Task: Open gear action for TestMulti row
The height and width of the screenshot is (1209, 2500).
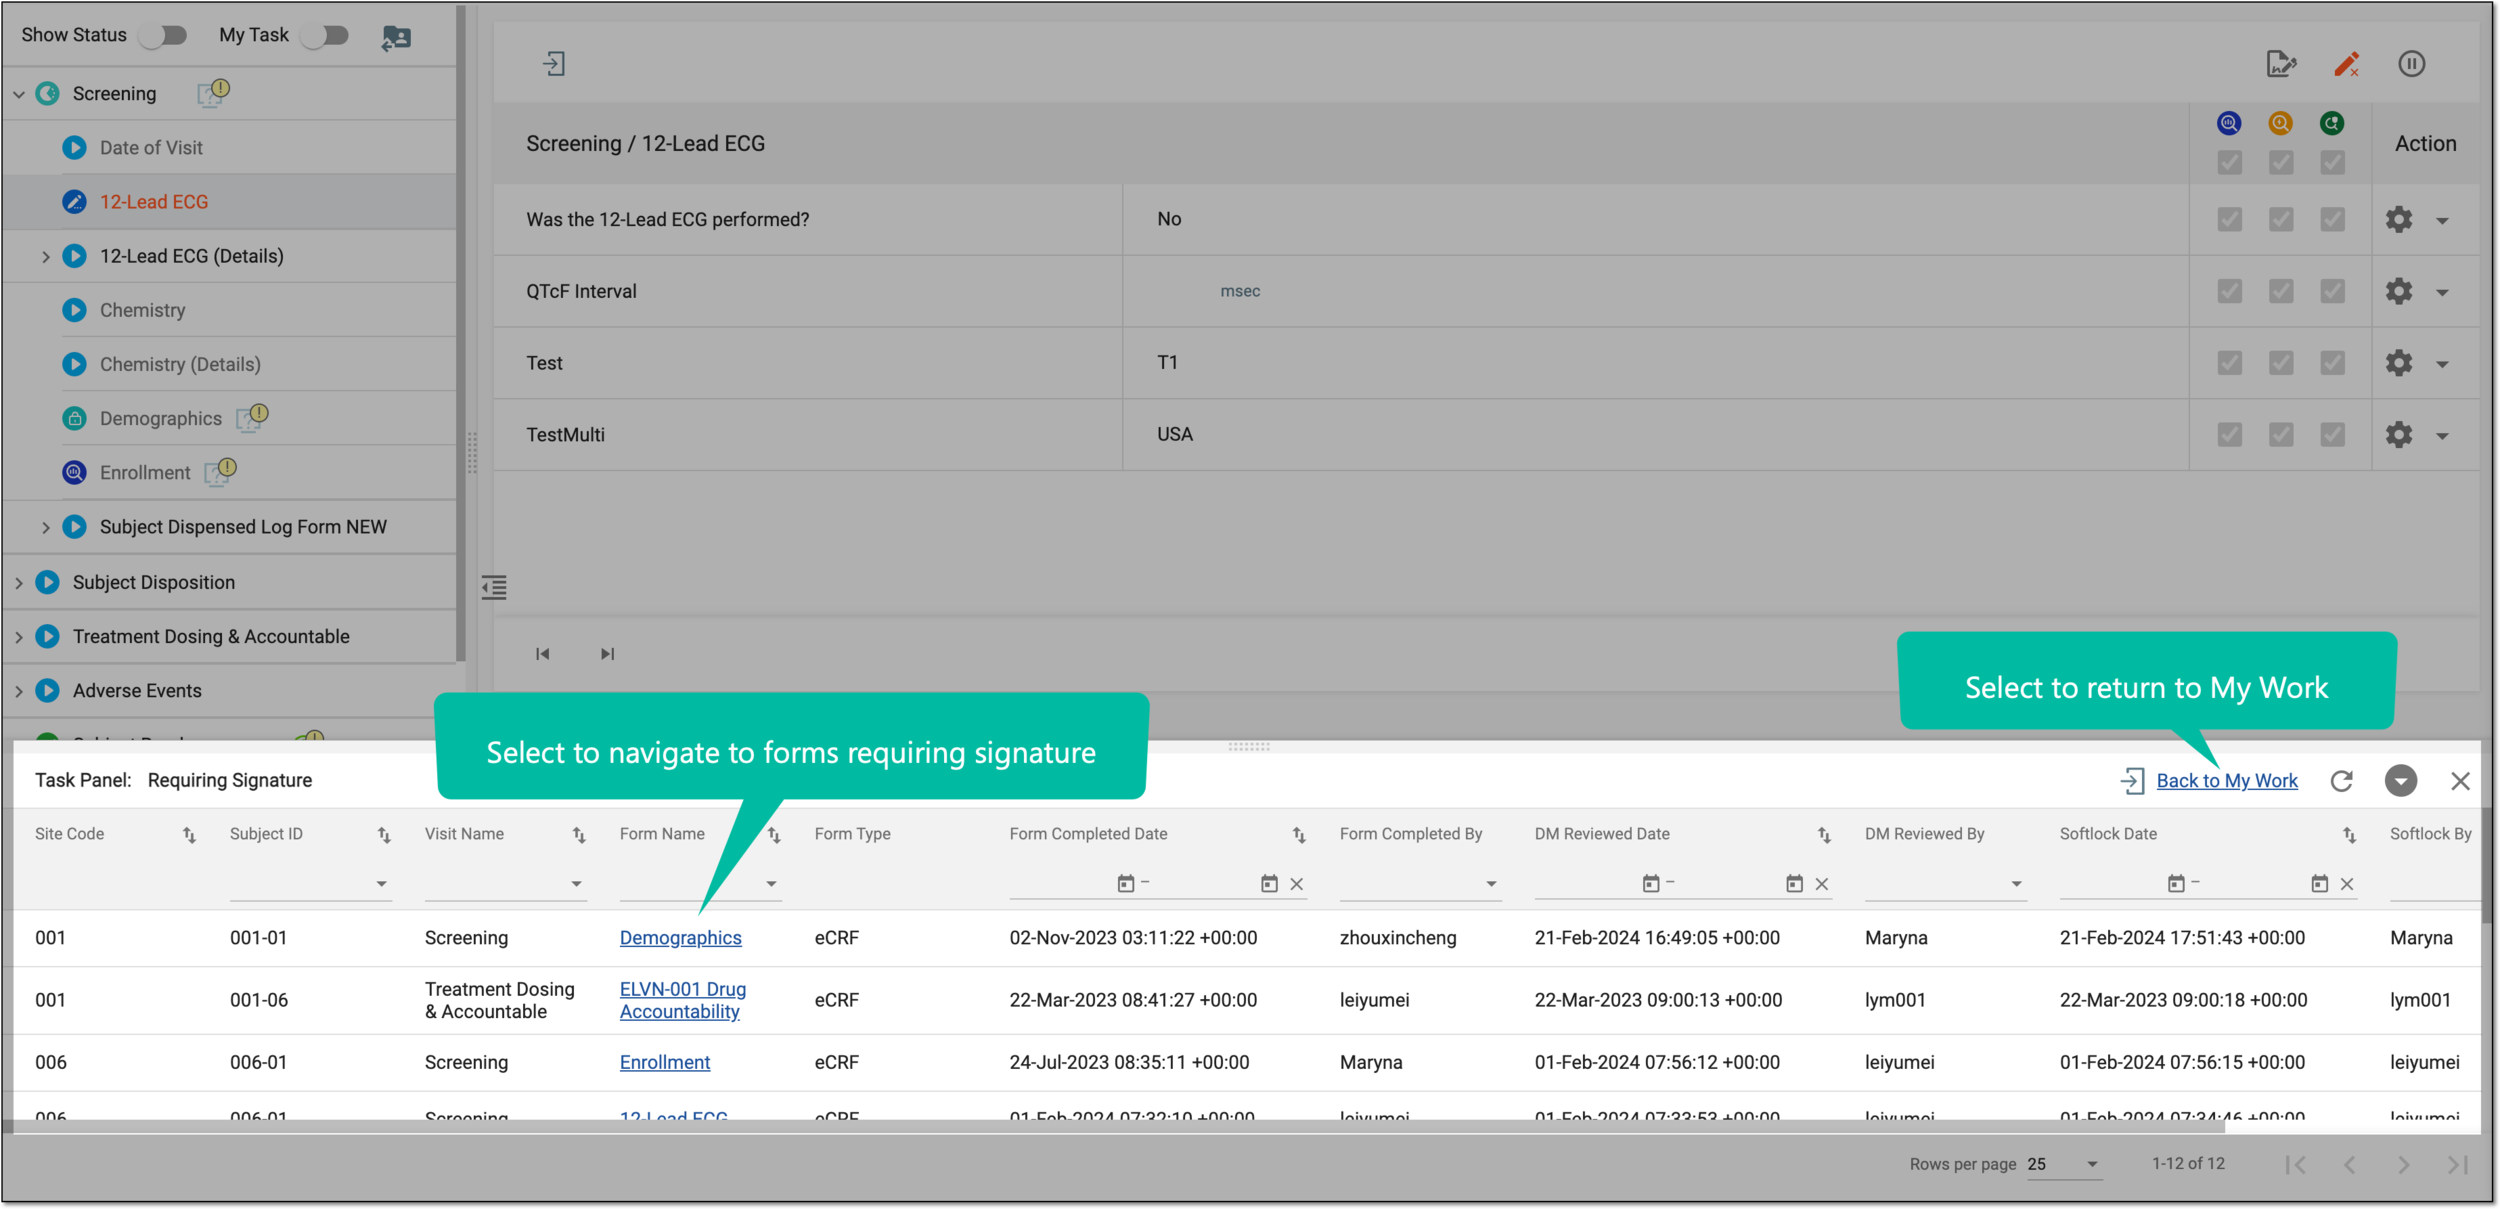Action: tap(2398, 434)
